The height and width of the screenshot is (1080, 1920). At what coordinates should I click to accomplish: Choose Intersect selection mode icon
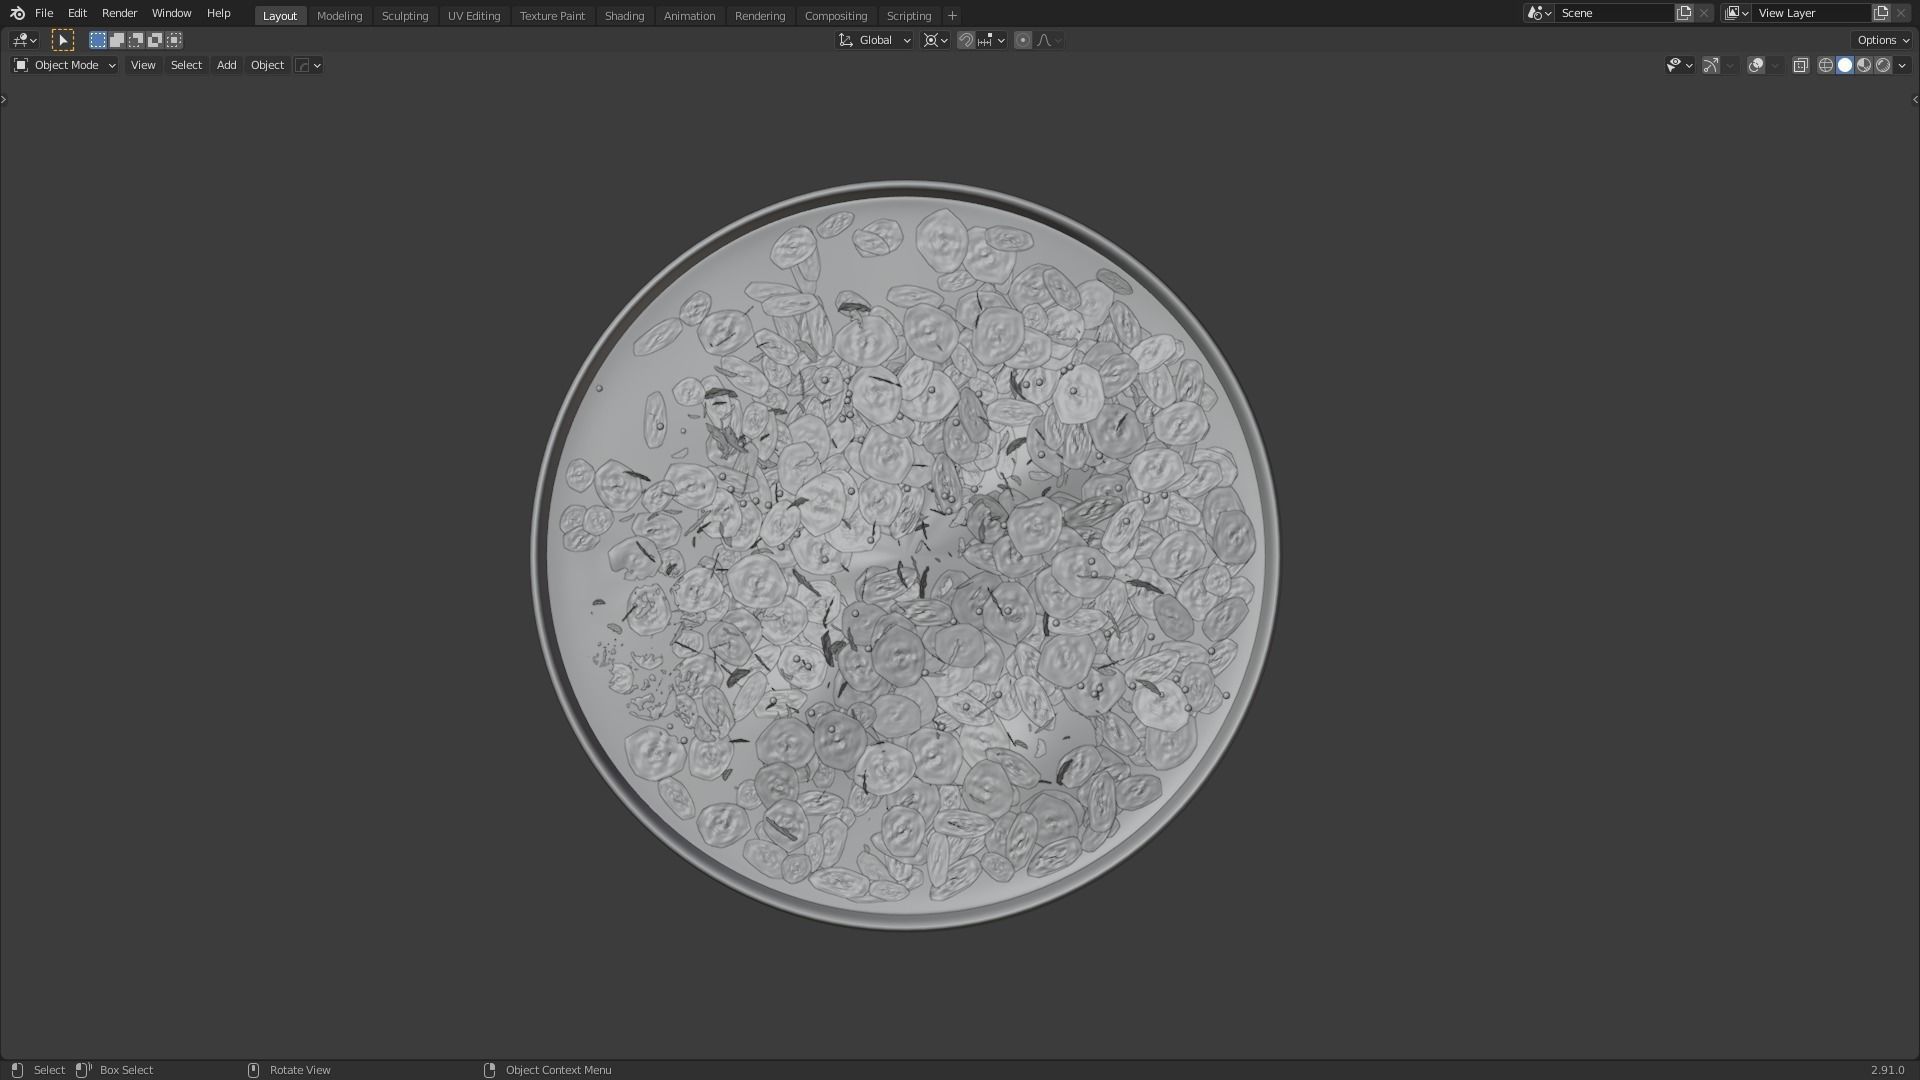(x=174, y=40)
